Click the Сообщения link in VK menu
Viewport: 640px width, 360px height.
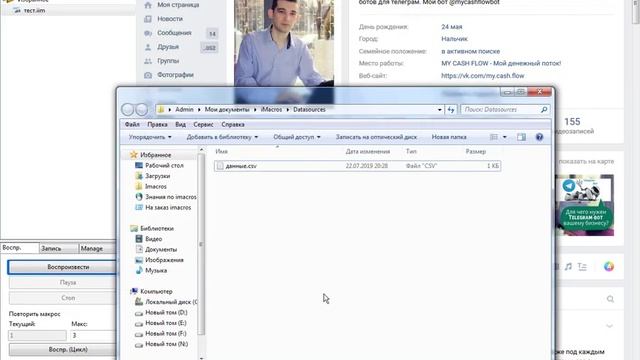click(174, 33)
